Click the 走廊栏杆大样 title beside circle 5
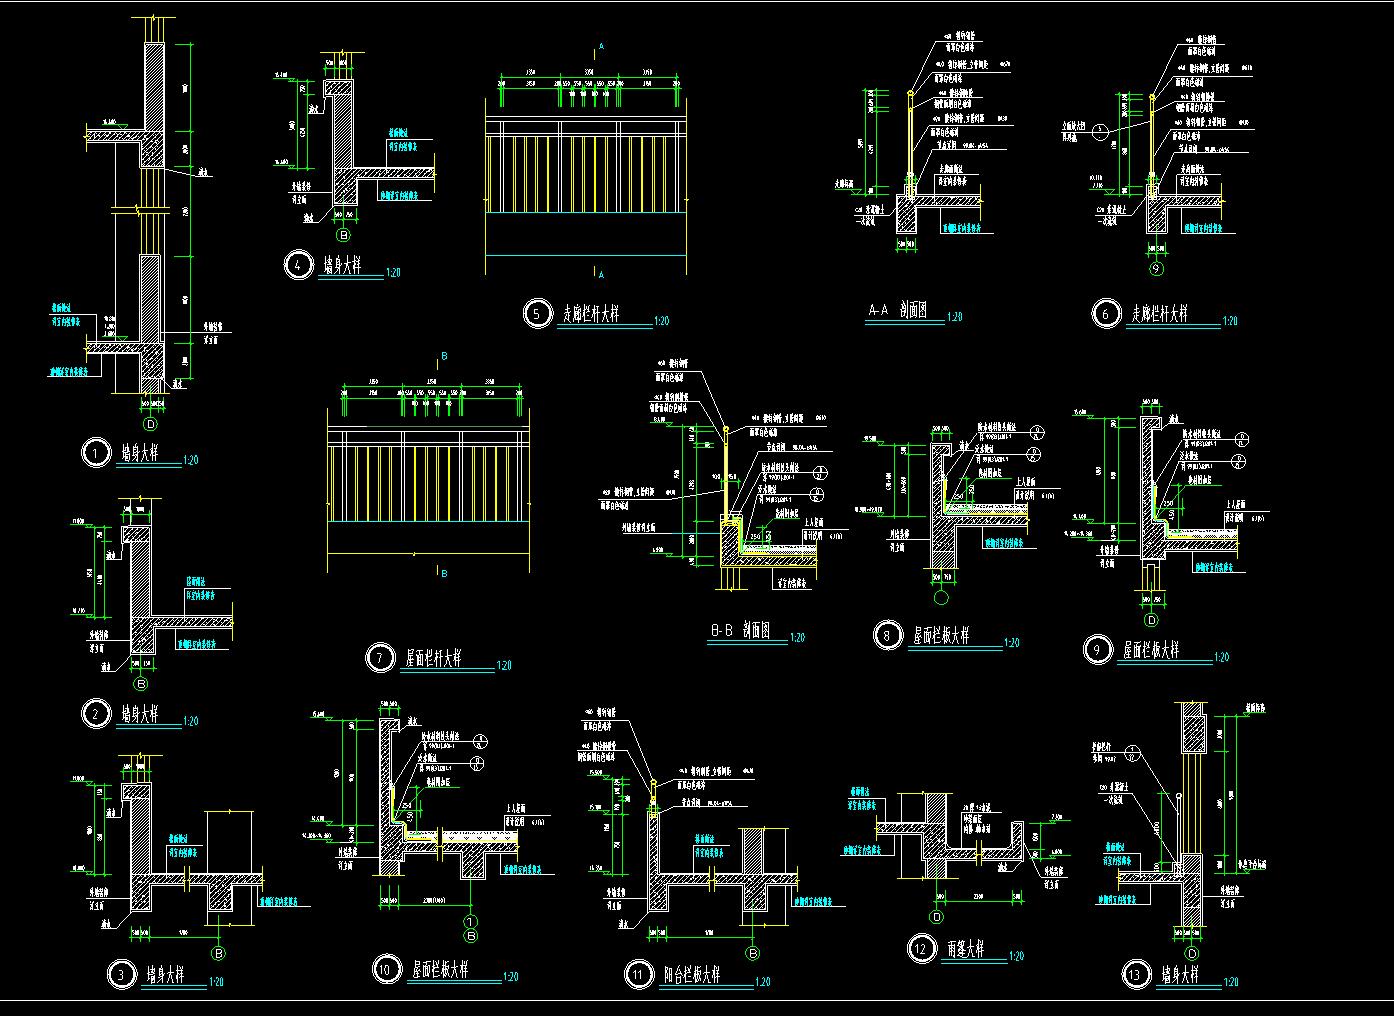This screenshot has height=1016, width=1394. click(590, 314)
